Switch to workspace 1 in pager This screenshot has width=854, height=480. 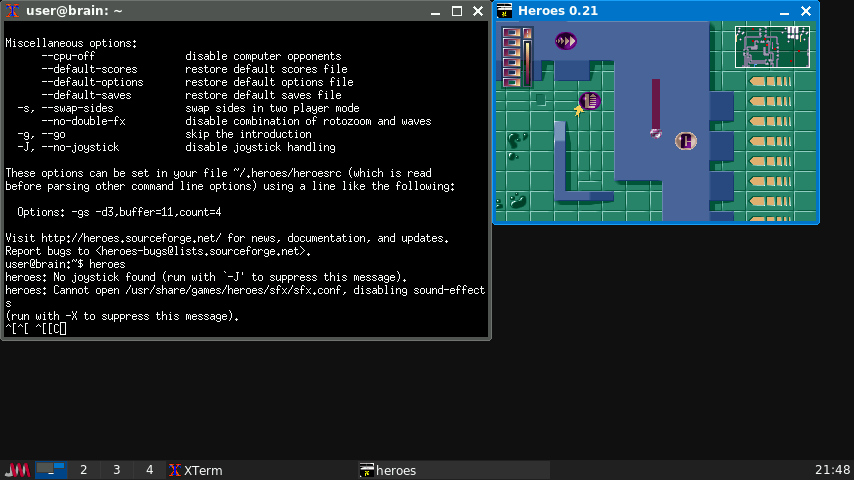point(51,470)
